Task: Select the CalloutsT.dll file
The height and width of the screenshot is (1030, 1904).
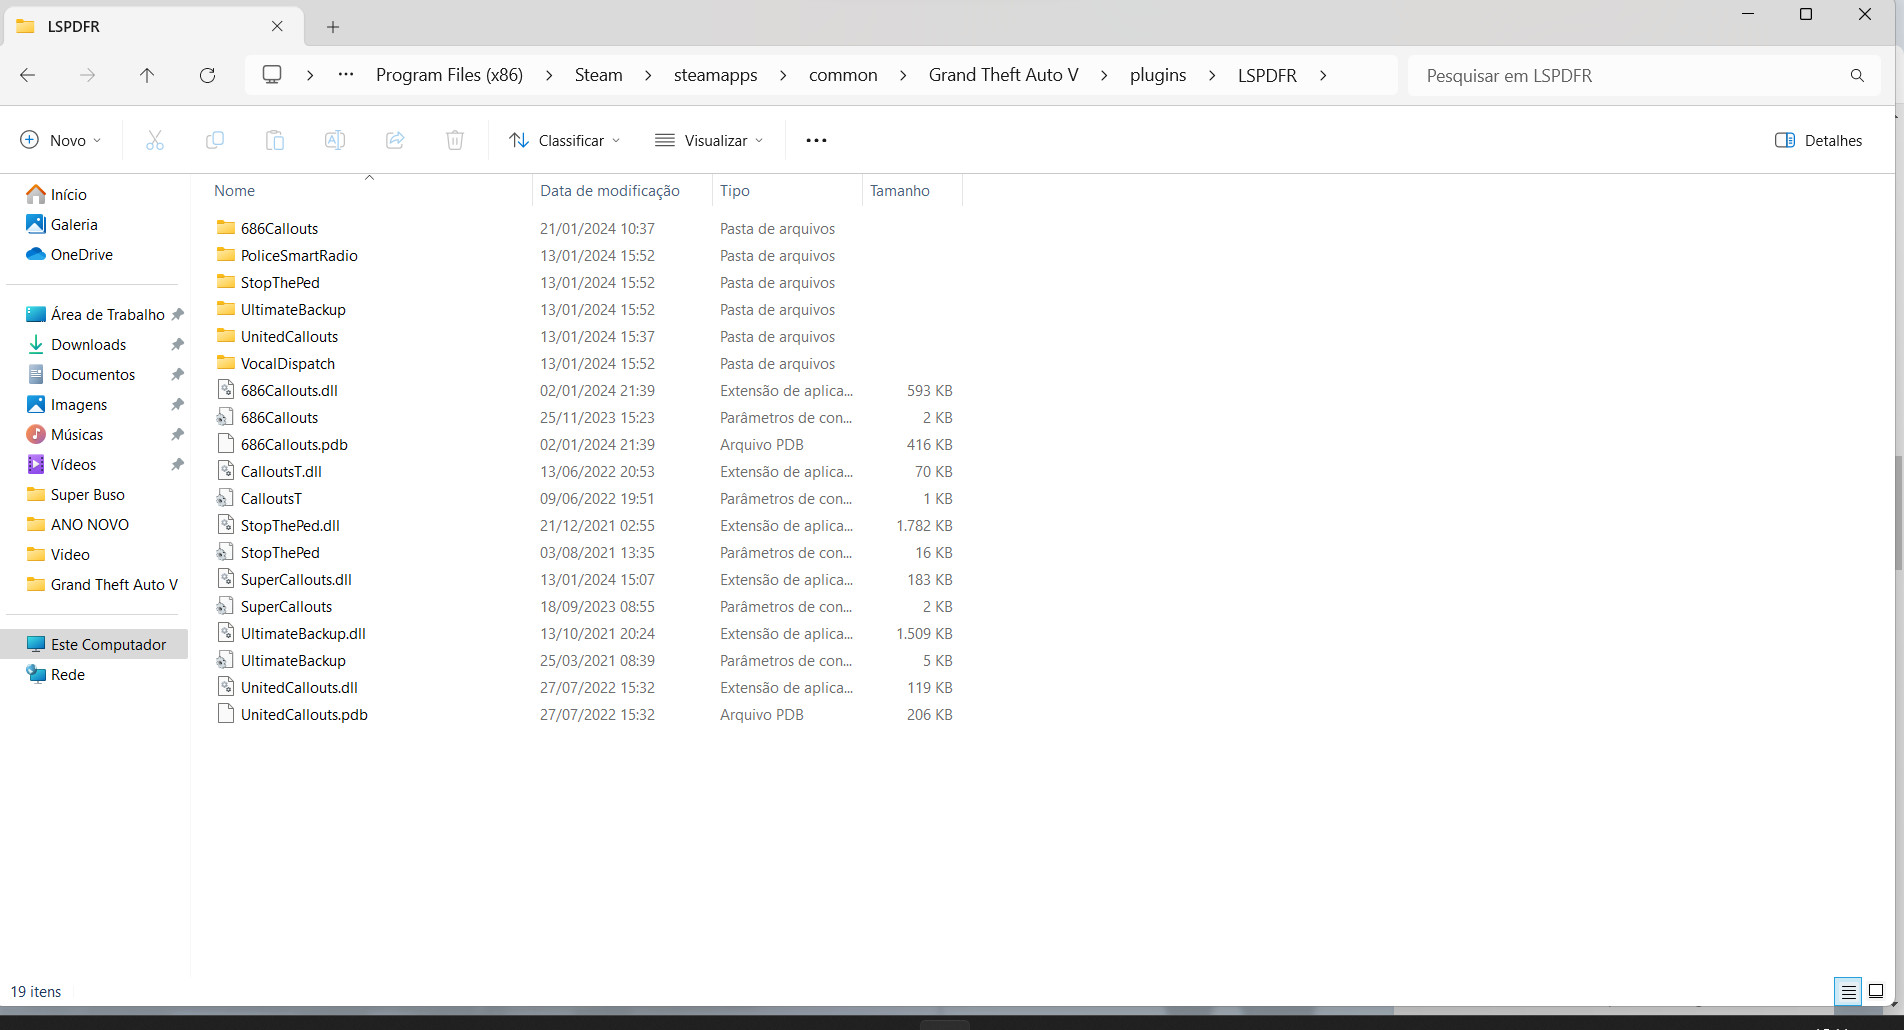Action: click(281, 472)
